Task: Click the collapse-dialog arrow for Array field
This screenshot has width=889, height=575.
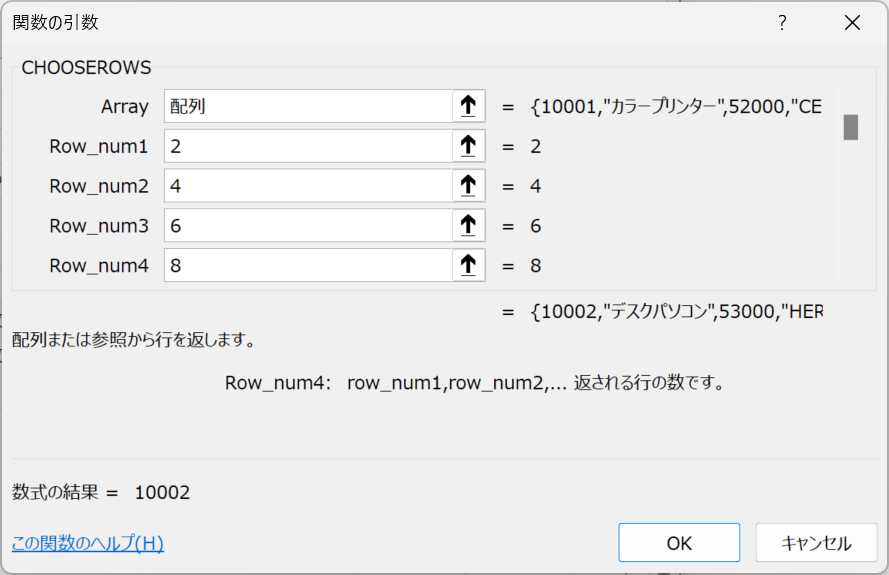Action: pos(468,106)
